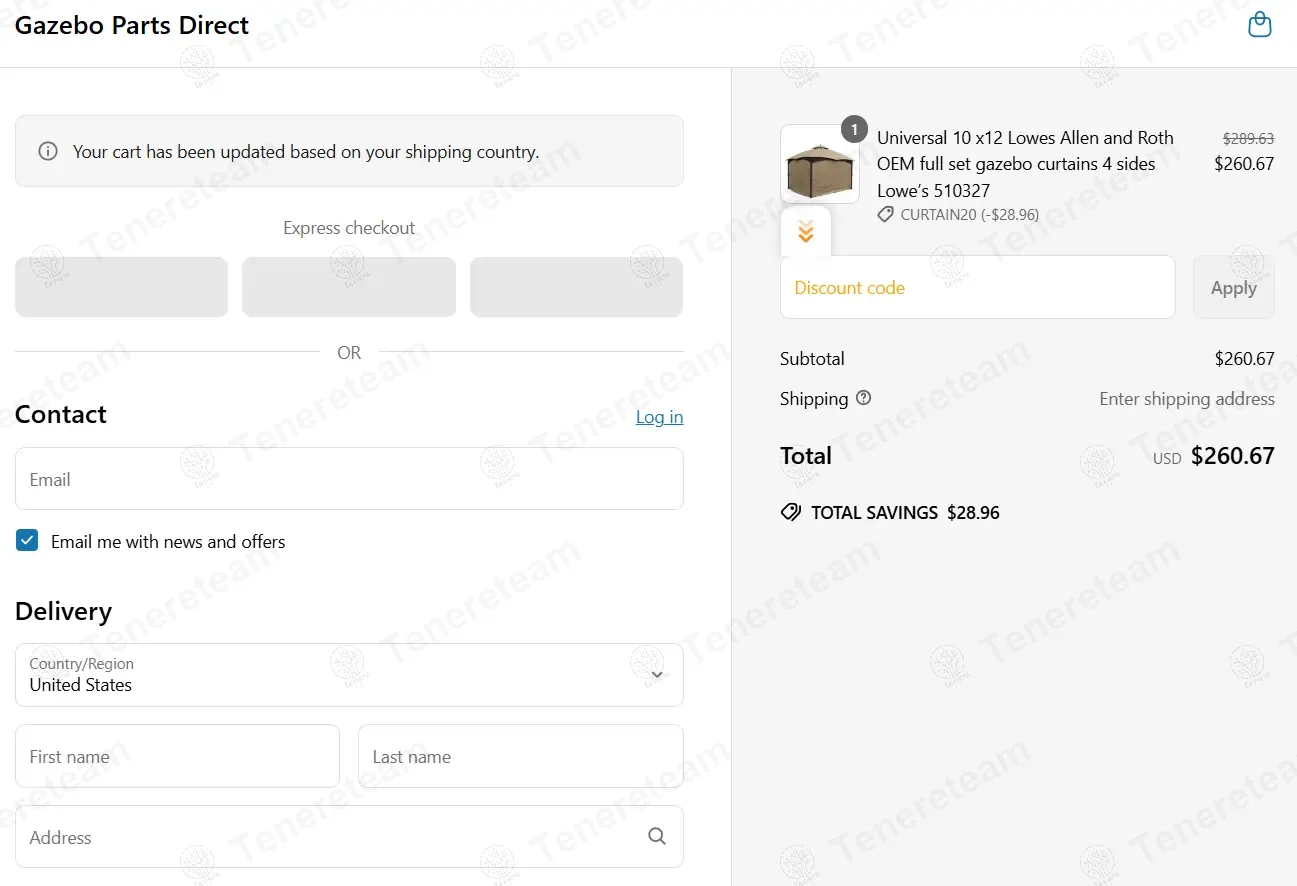Screen dimensions: 1297x886
Task: Click the TOTAL SAVINGS $28.96 text
Action: tap(905, 513)
